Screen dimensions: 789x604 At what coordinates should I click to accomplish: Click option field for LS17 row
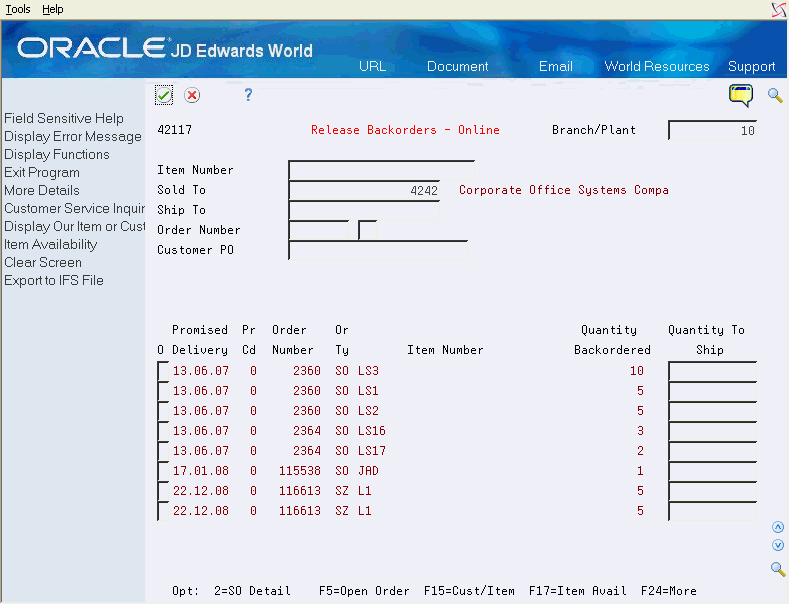[163, 451]
